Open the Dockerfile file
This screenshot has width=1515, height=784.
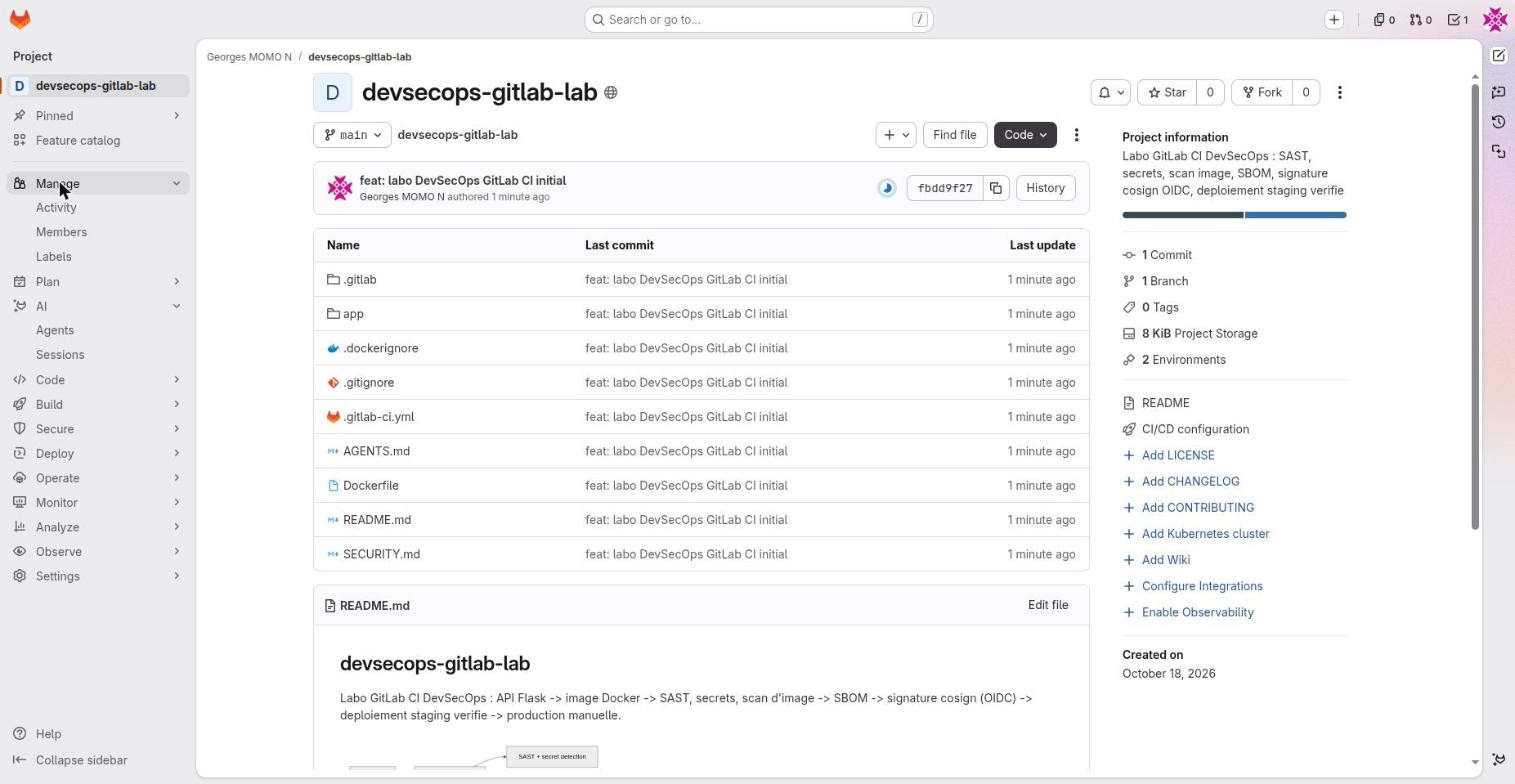point(370,486)
